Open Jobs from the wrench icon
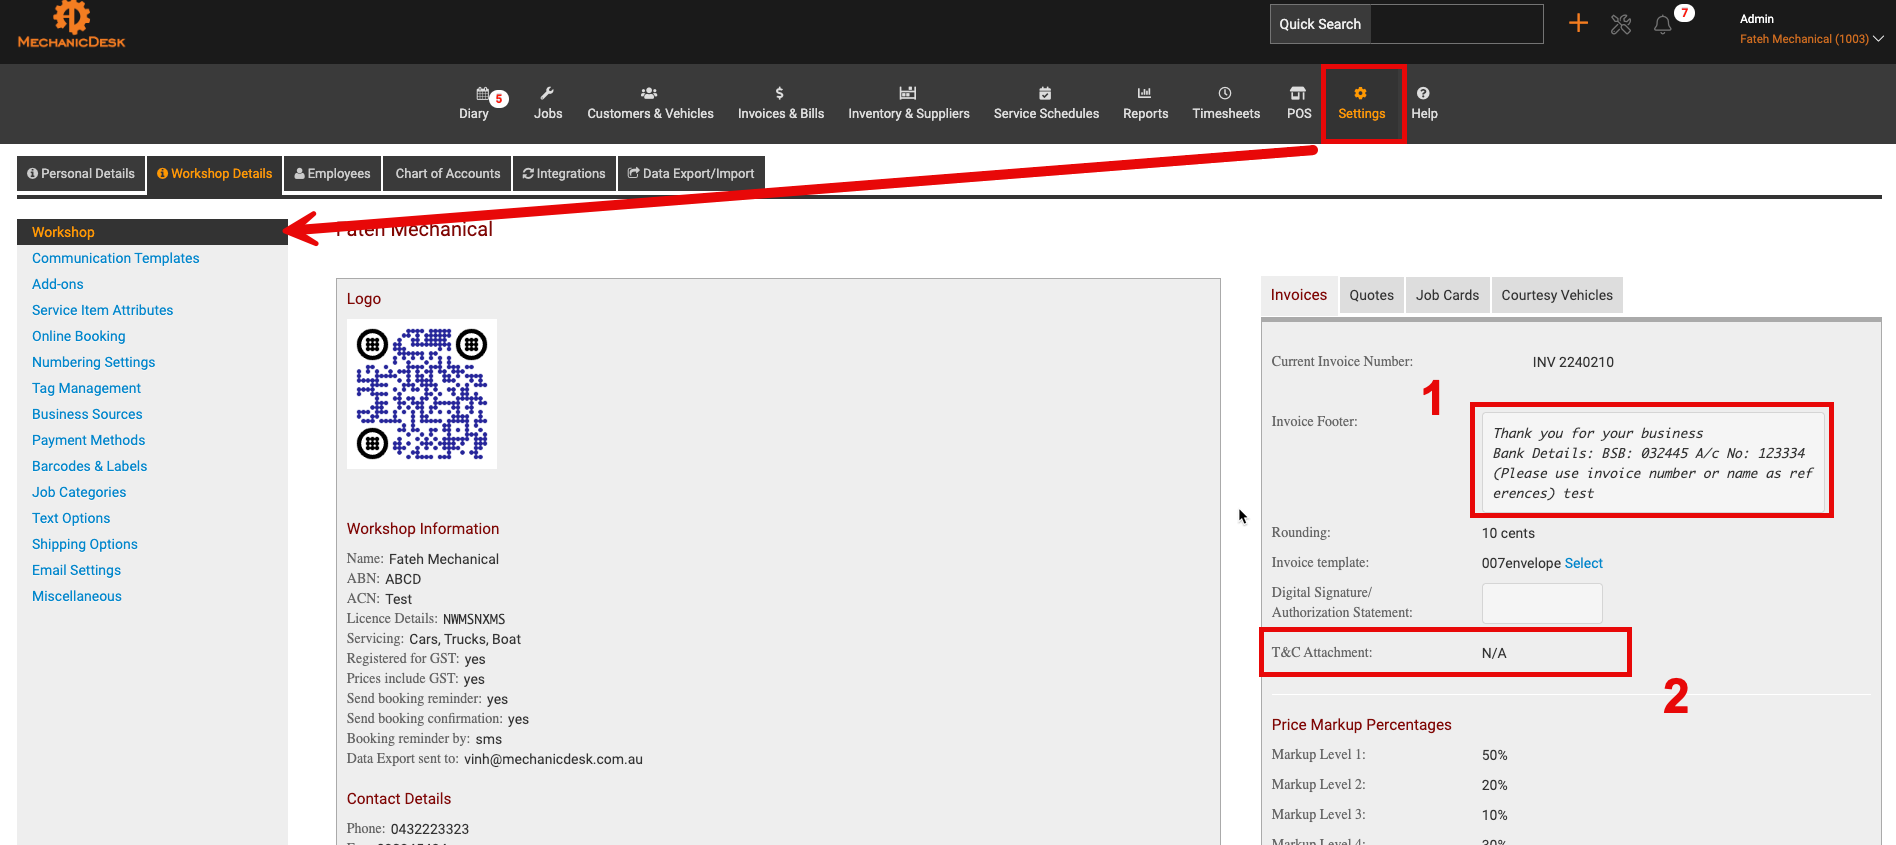This screenshot has width=1896, height=845. pos(547,94)
